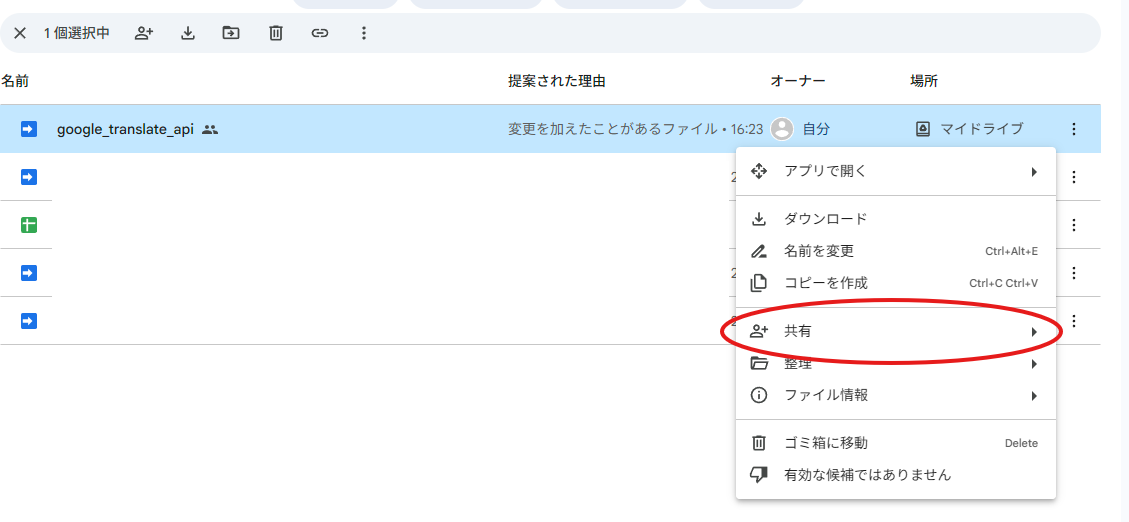Image resolution: width=1129 pixels, height=522 pixels.
Task: Select the green spreadsheet file icon
Action: [x=28, y=225]
